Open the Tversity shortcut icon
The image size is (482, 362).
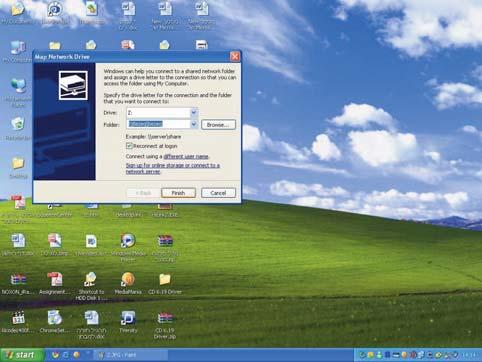click(128, 318)
